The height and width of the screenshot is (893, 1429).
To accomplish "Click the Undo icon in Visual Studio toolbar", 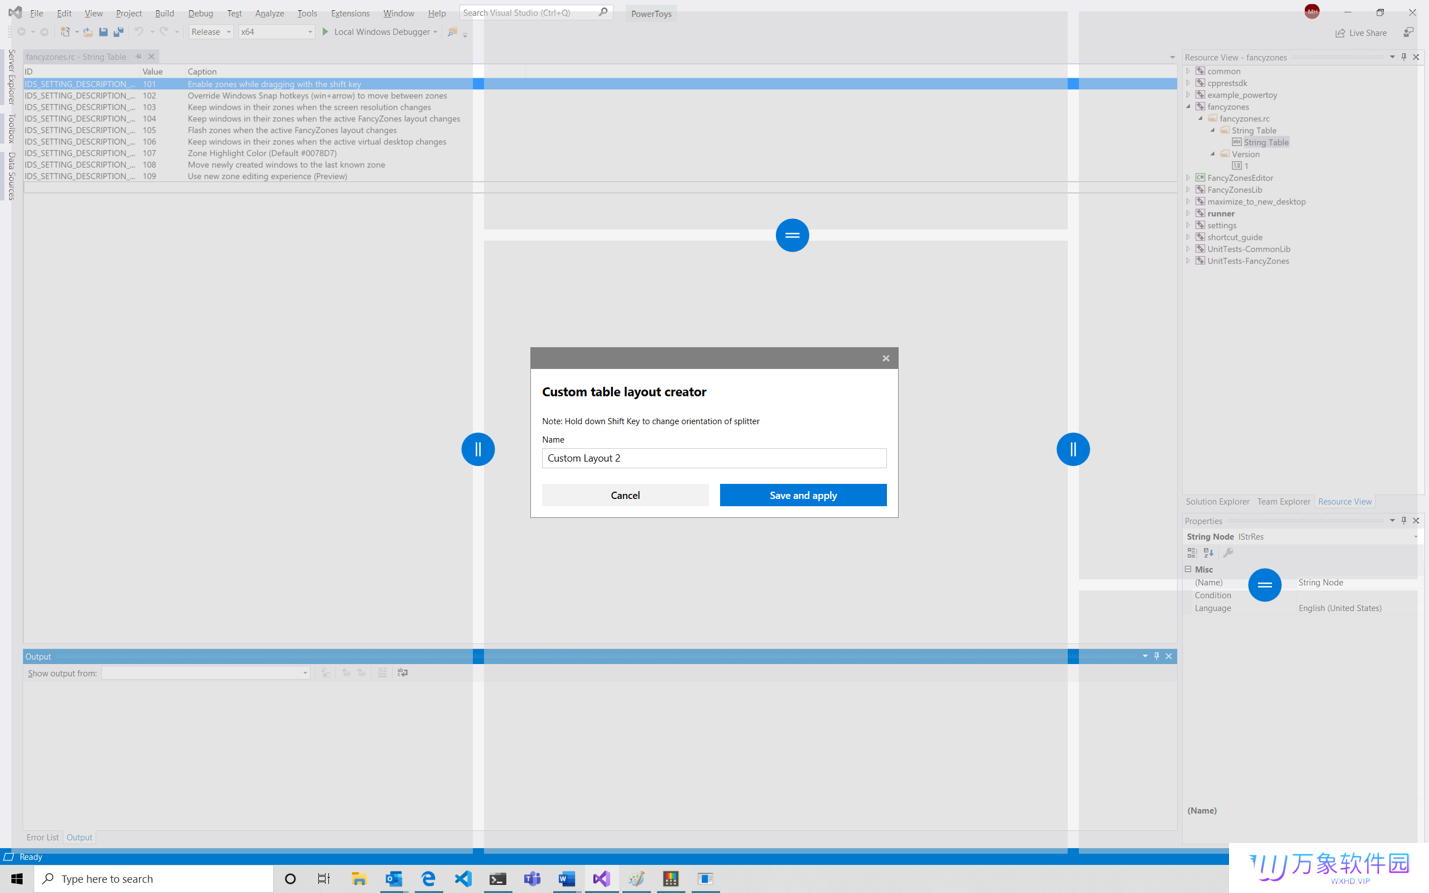I will coord(139,32).
